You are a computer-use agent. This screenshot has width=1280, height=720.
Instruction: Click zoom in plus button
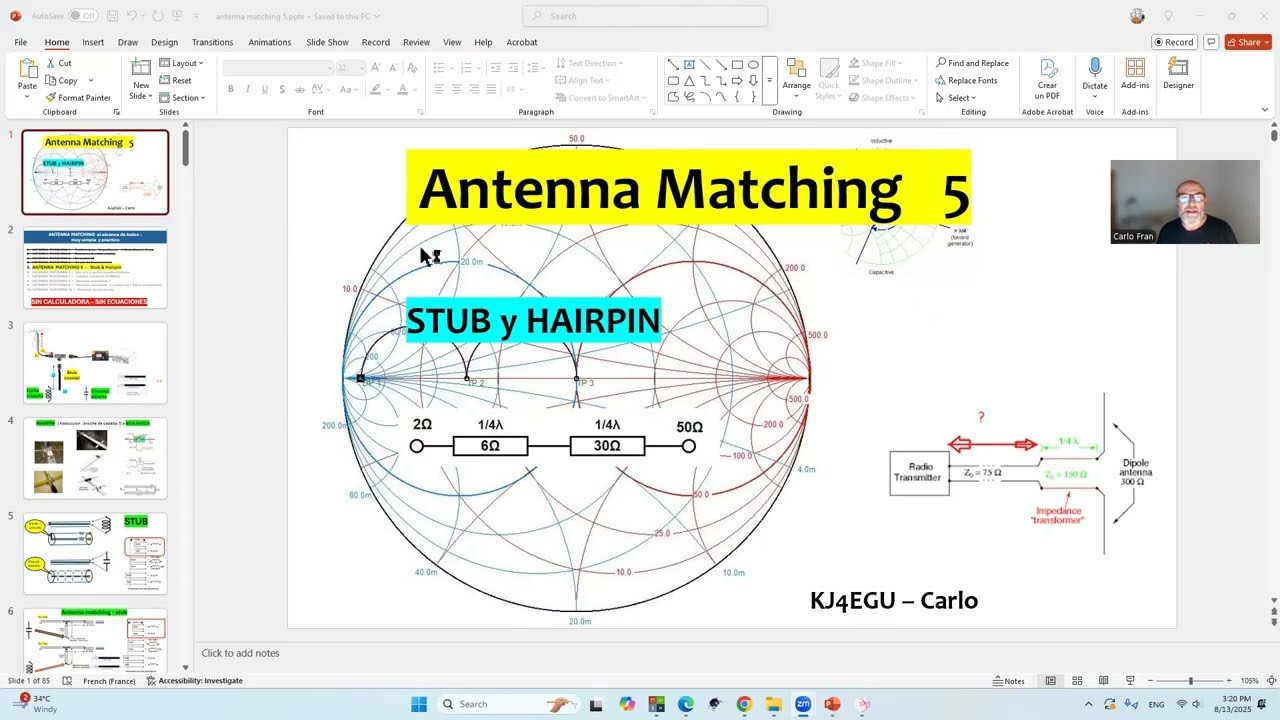[x=1230, y=681]
